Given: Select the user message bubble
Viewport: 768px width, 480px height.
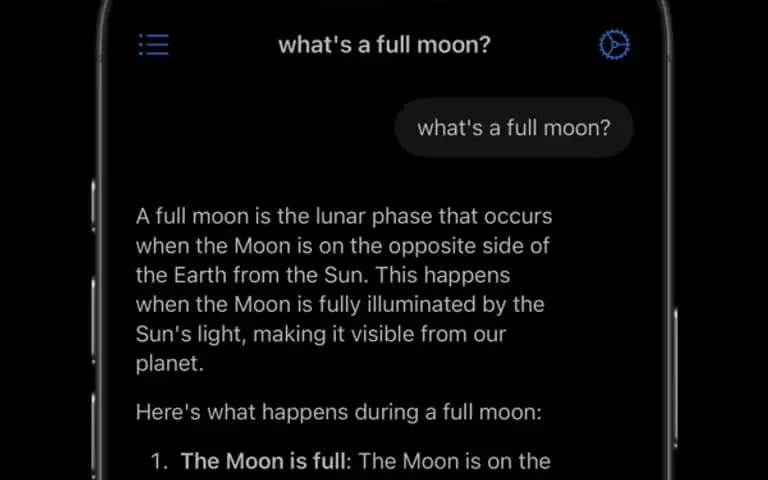Looking at the screenshot, I should [514, 128].
